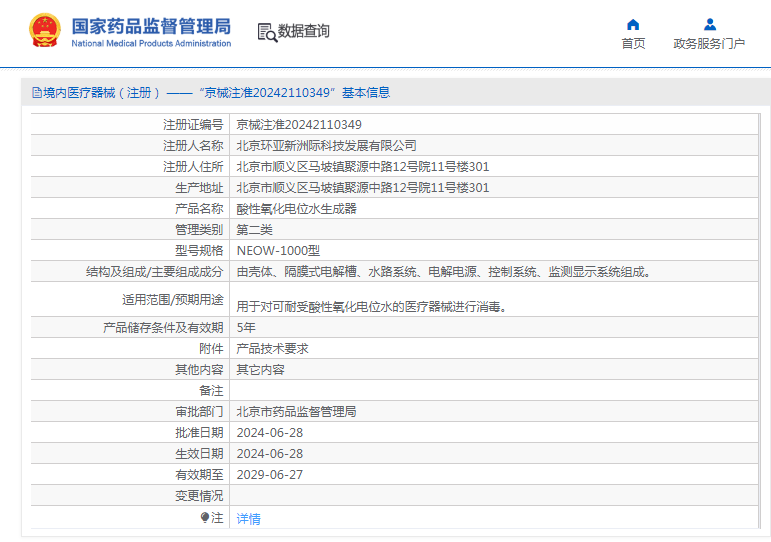Select 北京环亚新洲际科技发展有限公司 cell
Viewport: 771px width, 542px height.
click(x=326, y=146)
